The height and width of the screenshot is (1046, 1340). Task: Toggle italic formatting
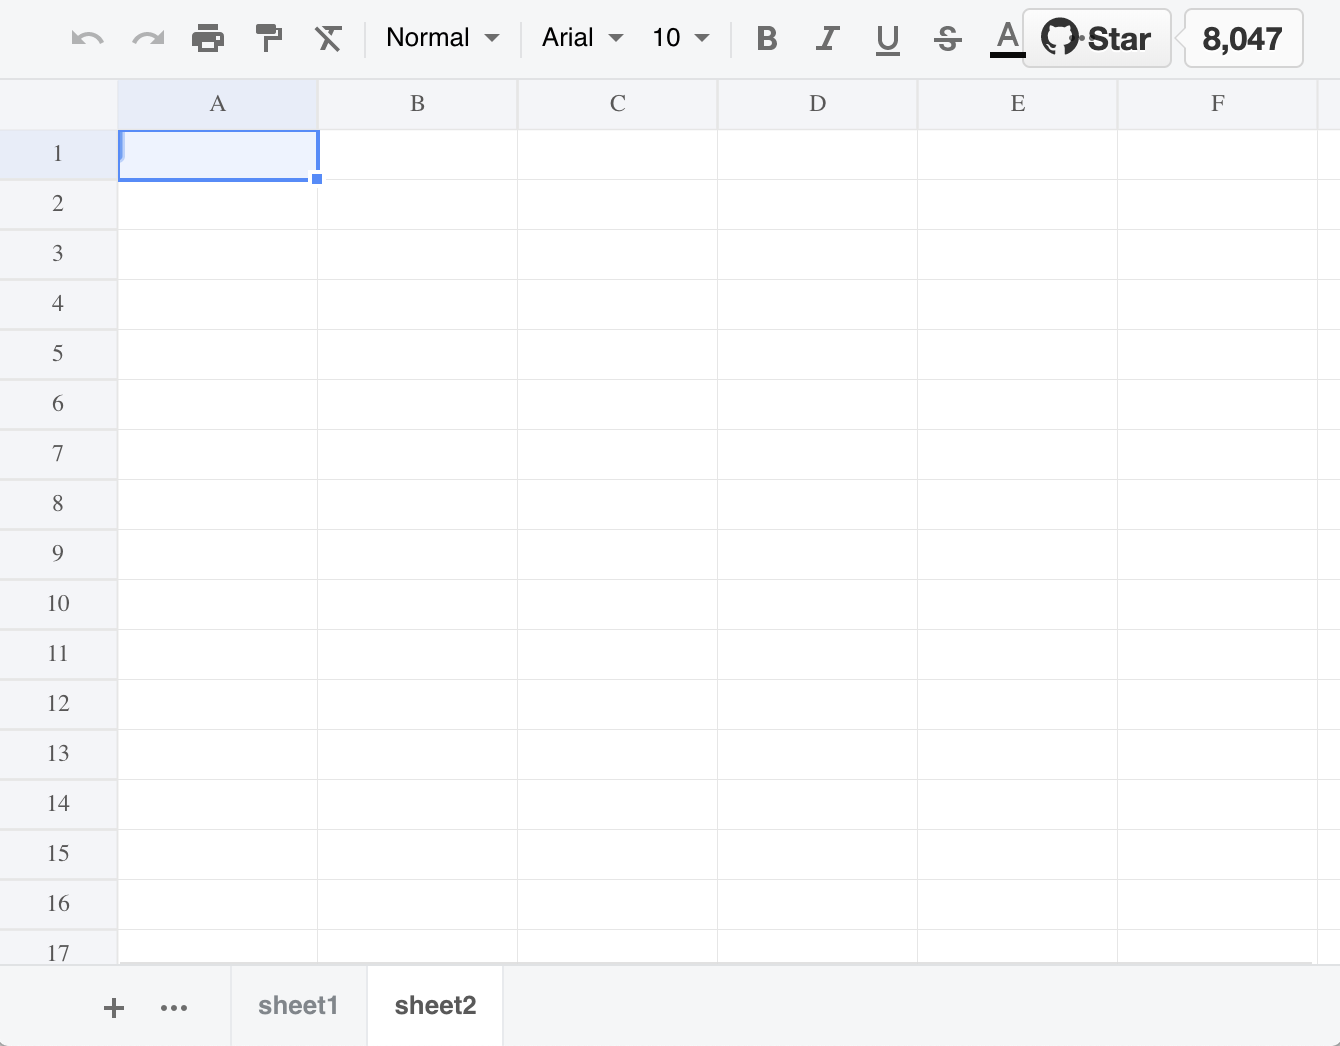click(x=827, y=38)
